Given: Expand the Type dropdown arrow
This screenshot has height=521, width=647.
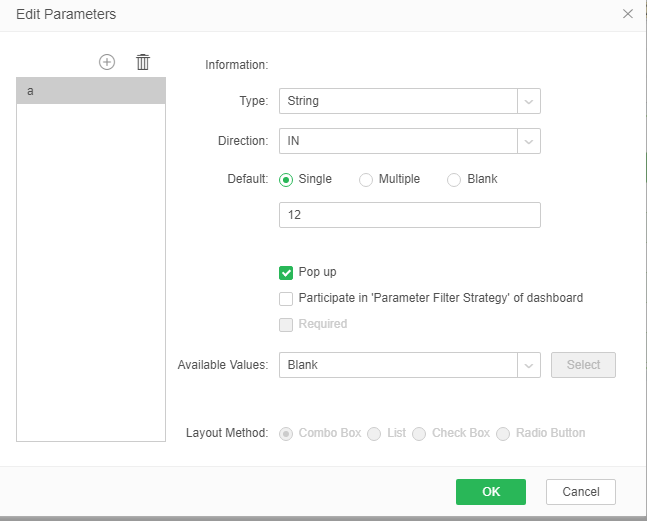Looking at the screenshot, I should 529,101.
